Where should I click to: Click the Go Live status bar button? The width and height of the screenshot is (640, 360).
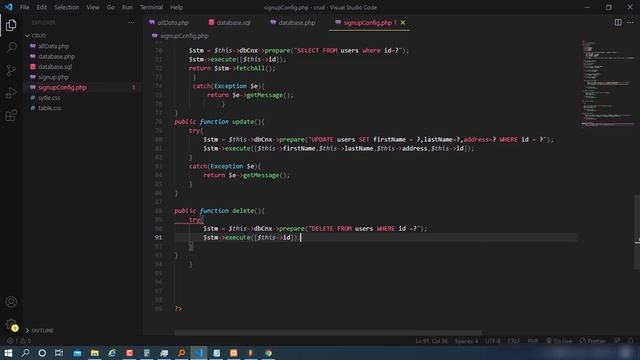point(559,341)
